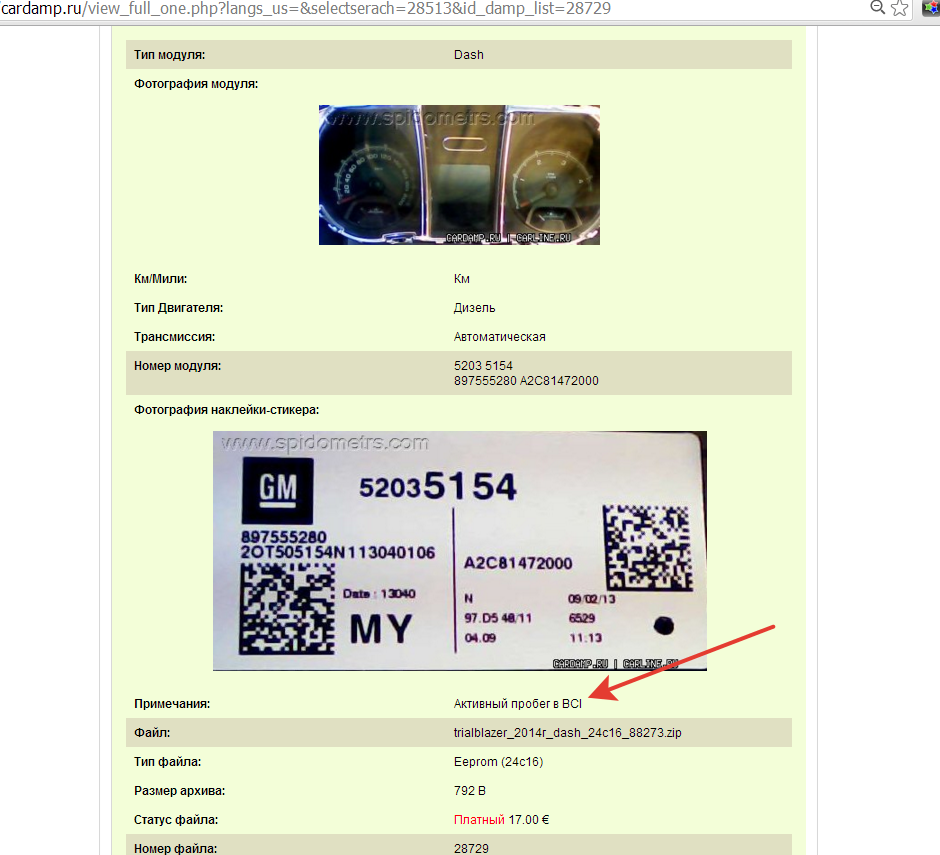940x855 pixels.
Task: Click file name trialblazer_2014r_dash_24c16_88273.zip
Action: [x=568, y=733]
